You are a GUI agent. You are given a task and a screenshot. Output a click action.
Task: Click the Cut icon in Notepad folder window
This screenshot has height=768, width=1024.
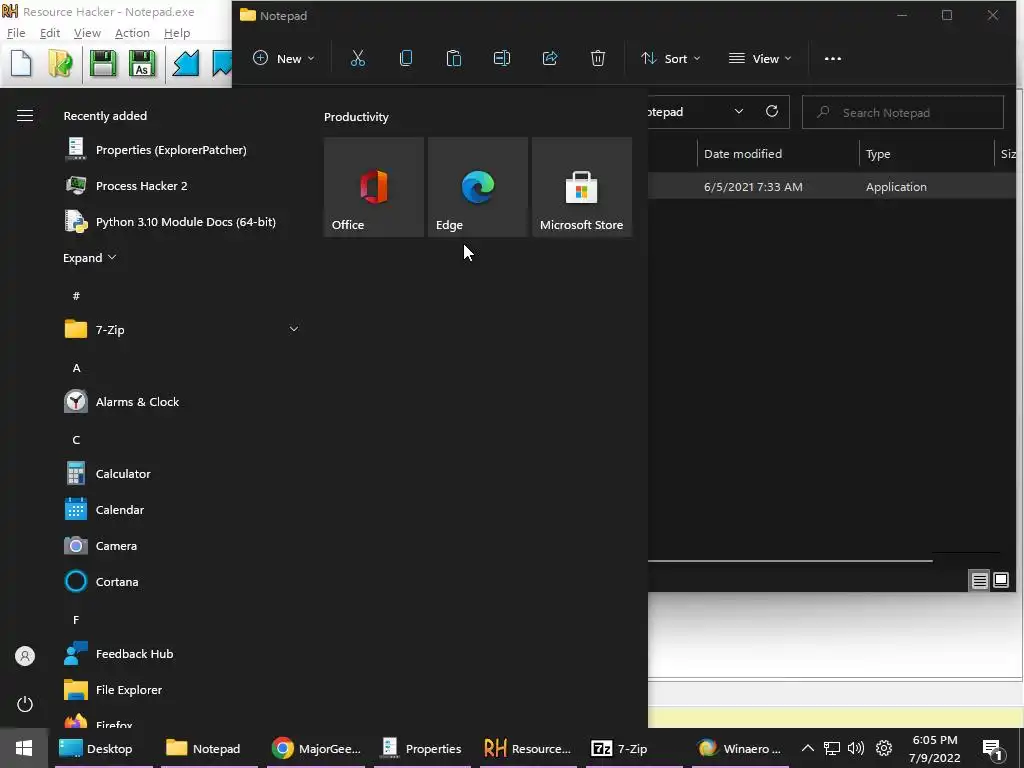click(x=358, y=58)
